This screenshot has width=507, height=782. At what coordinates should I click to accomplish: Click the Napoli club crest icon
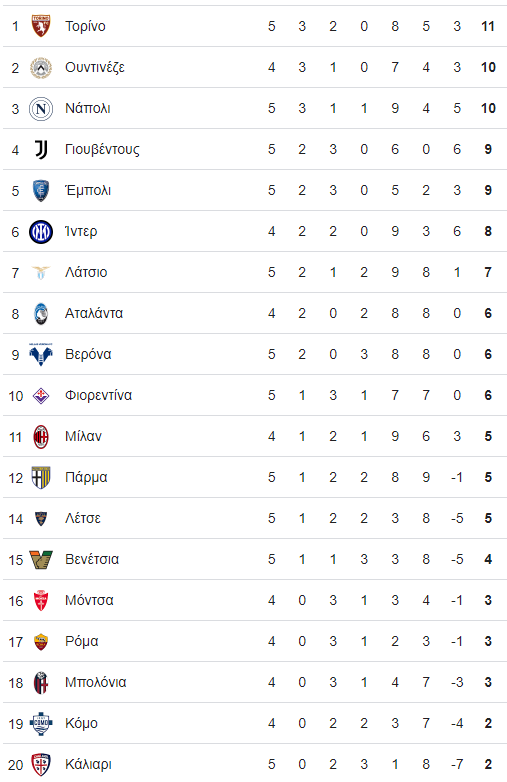pyautogui.click(x=41, y=108)
